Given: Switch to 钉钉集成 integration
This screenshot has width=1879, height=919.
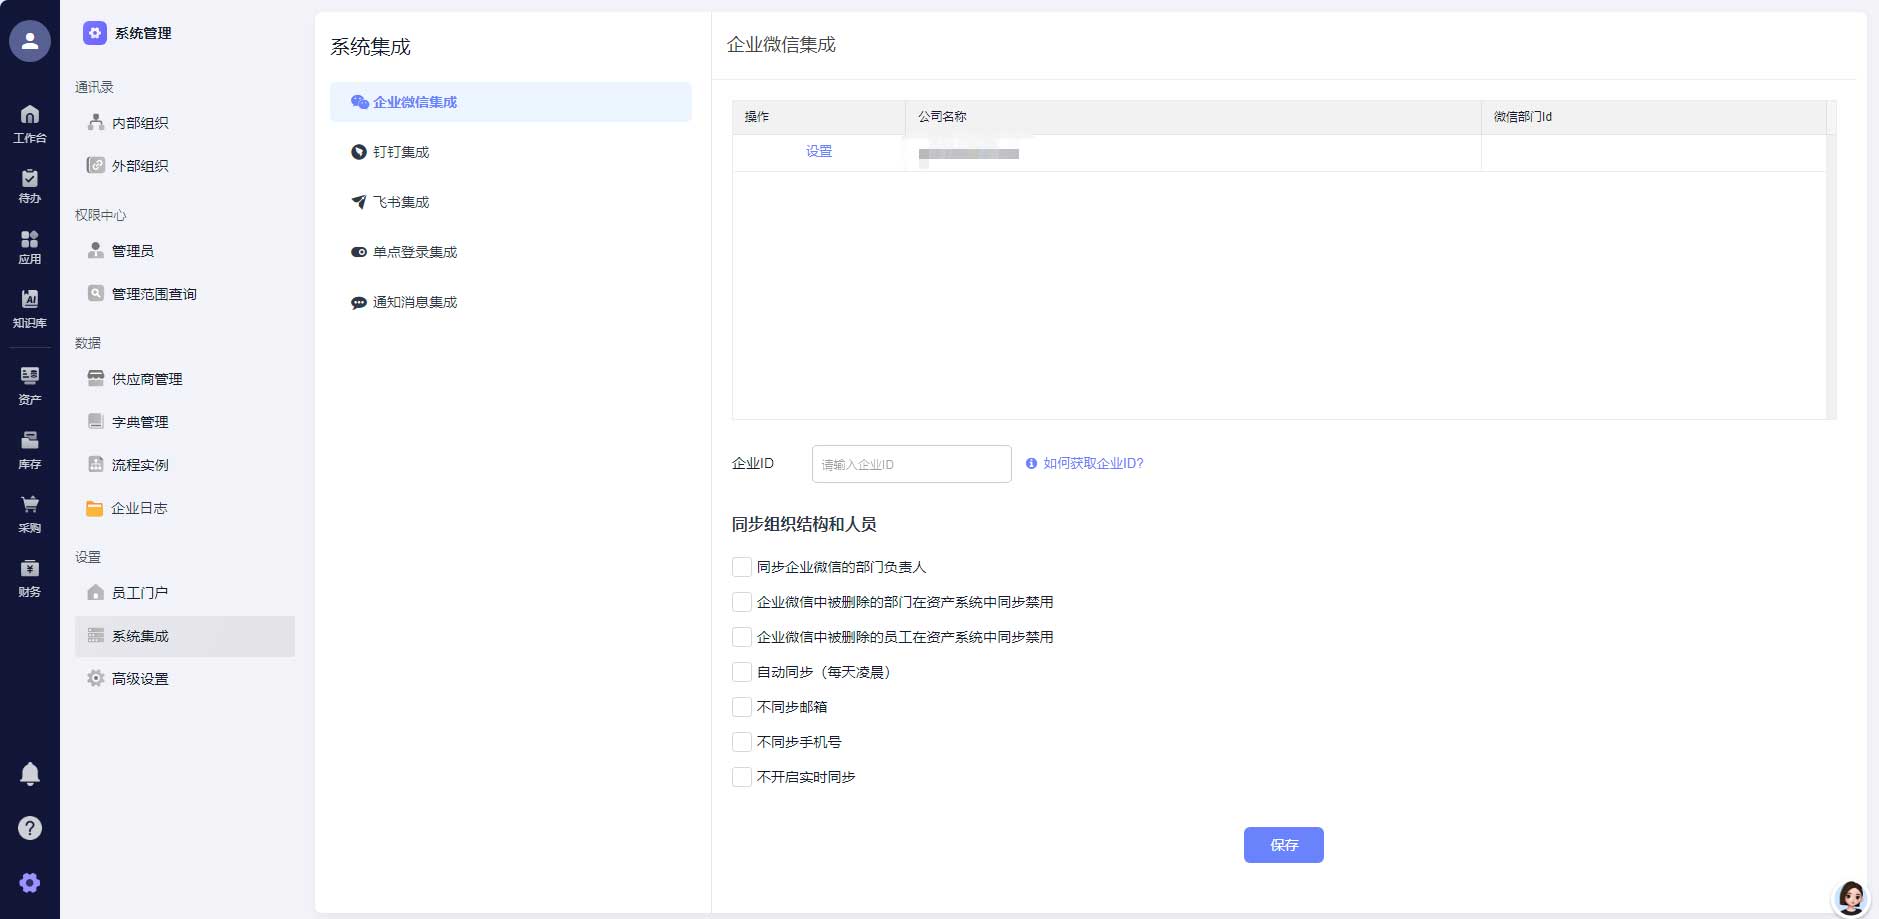Looking at the screenshot, I should (x=400, y=151).
